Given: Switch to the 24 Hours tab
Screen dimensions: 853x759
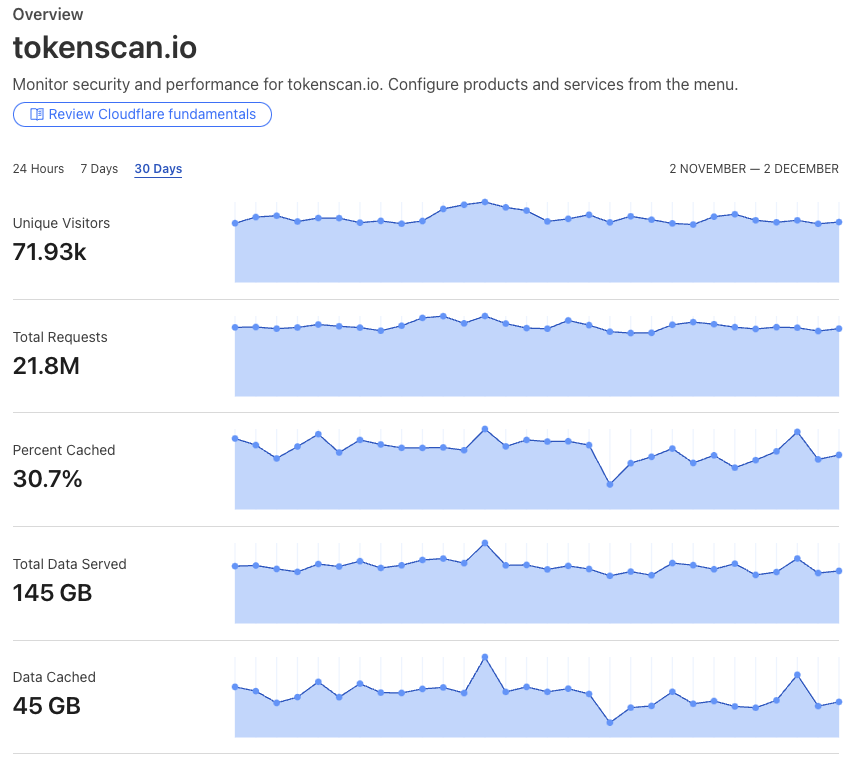Looking at the screenshot, I should pos(38,169).
